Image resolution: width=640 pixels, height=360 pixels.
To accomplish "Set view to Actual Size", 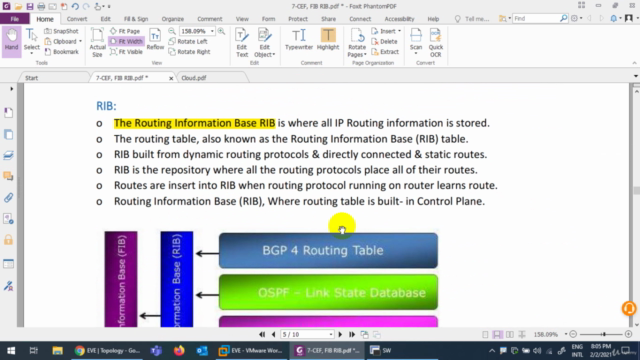I will (x=97, y=42).
